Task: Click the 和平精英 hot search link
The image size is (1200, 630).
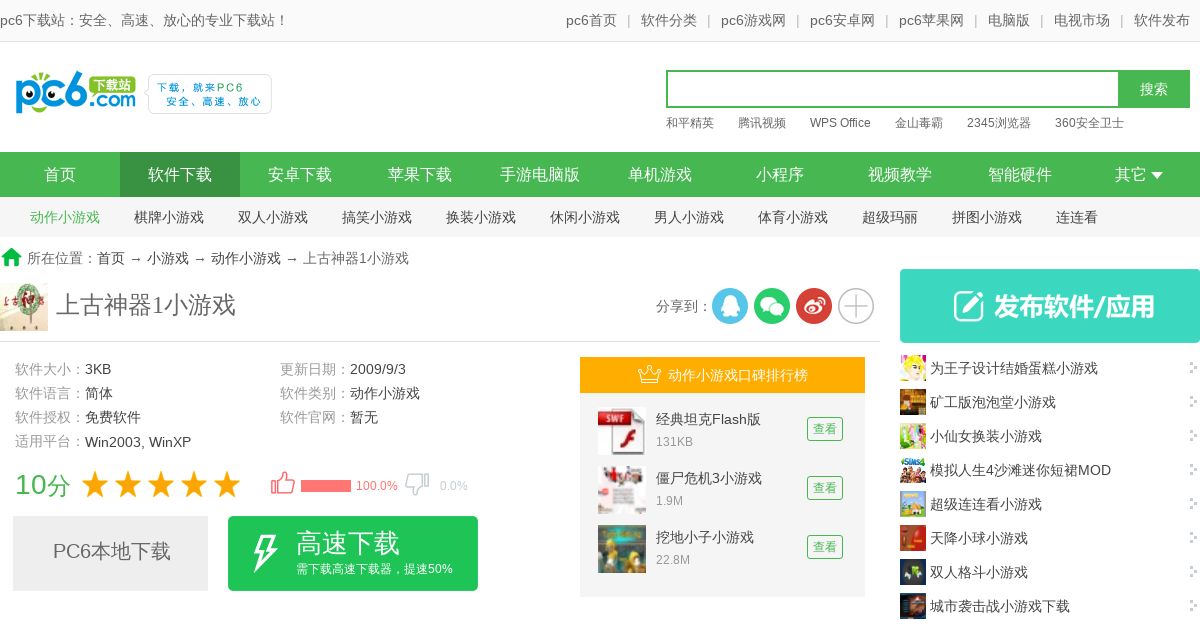Action: pyautogui.click(x=690, y=123)
